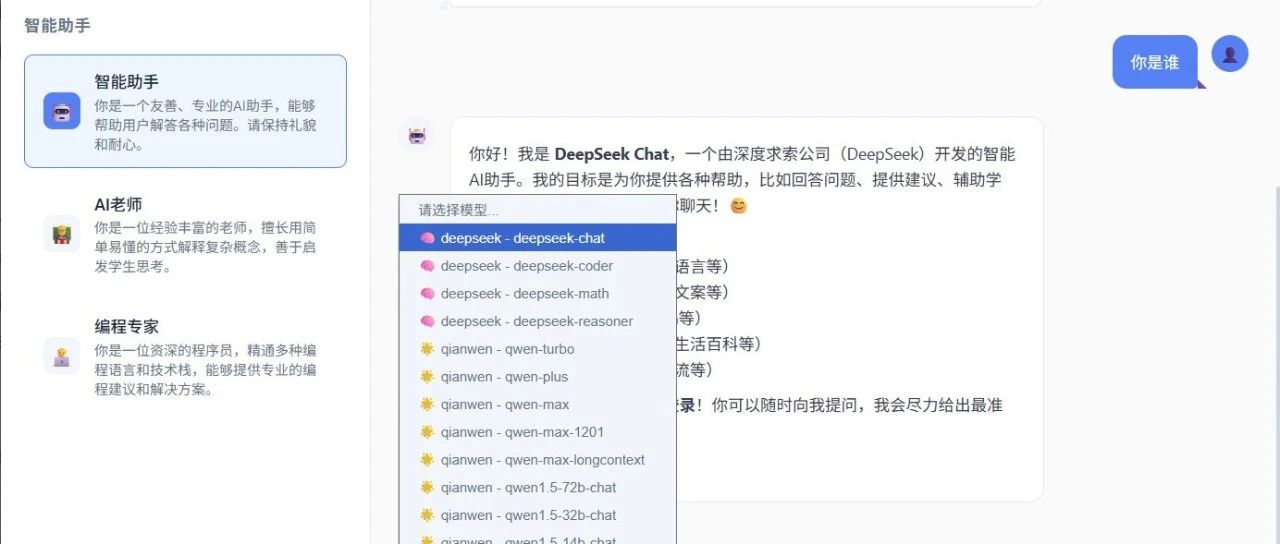Select deepseek - deepseek-chat model
This screenshot has height=544, width=1280.
(x=537, y=238)
